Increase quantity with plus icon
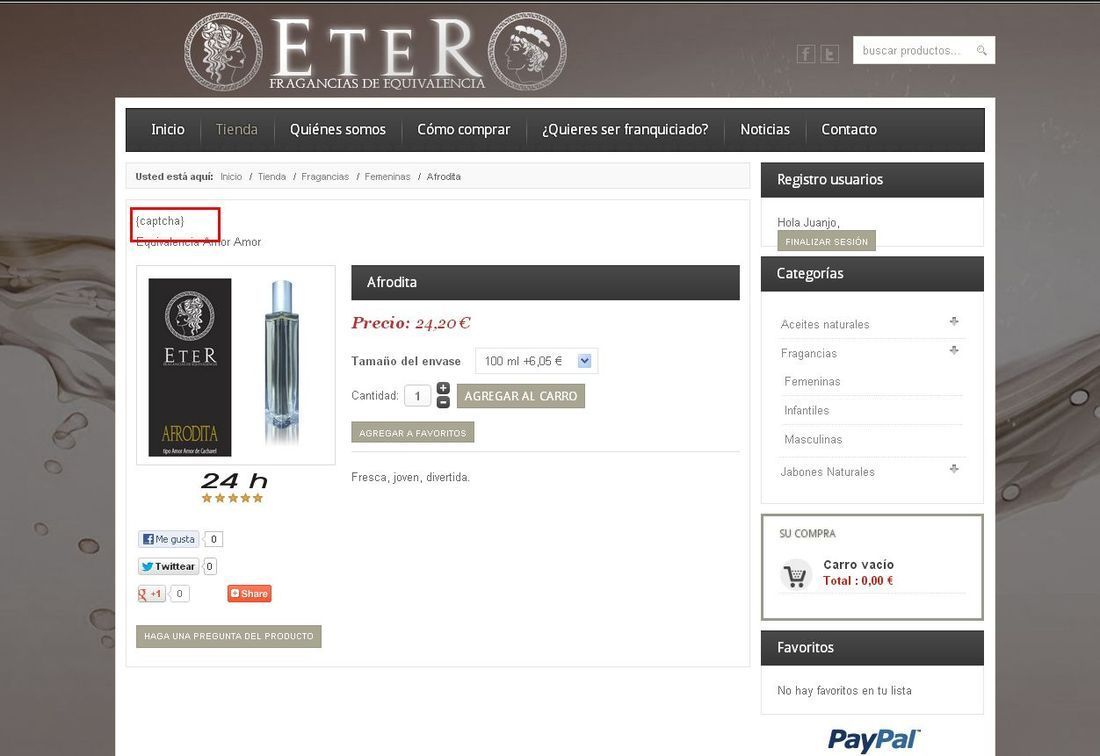 tap(443, 389)
